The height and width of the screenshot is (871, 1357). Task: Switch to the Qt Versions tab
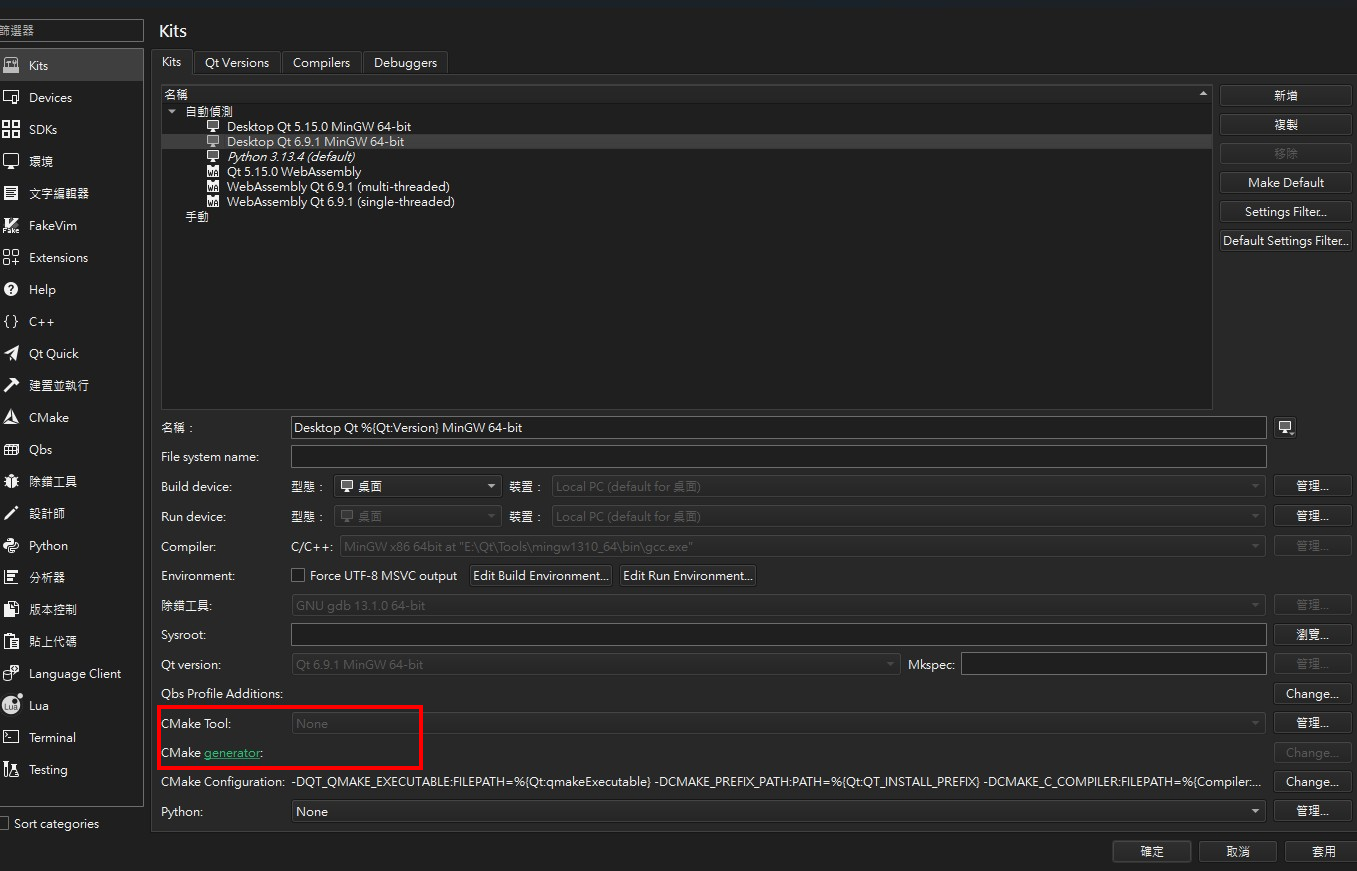(237, 62)
